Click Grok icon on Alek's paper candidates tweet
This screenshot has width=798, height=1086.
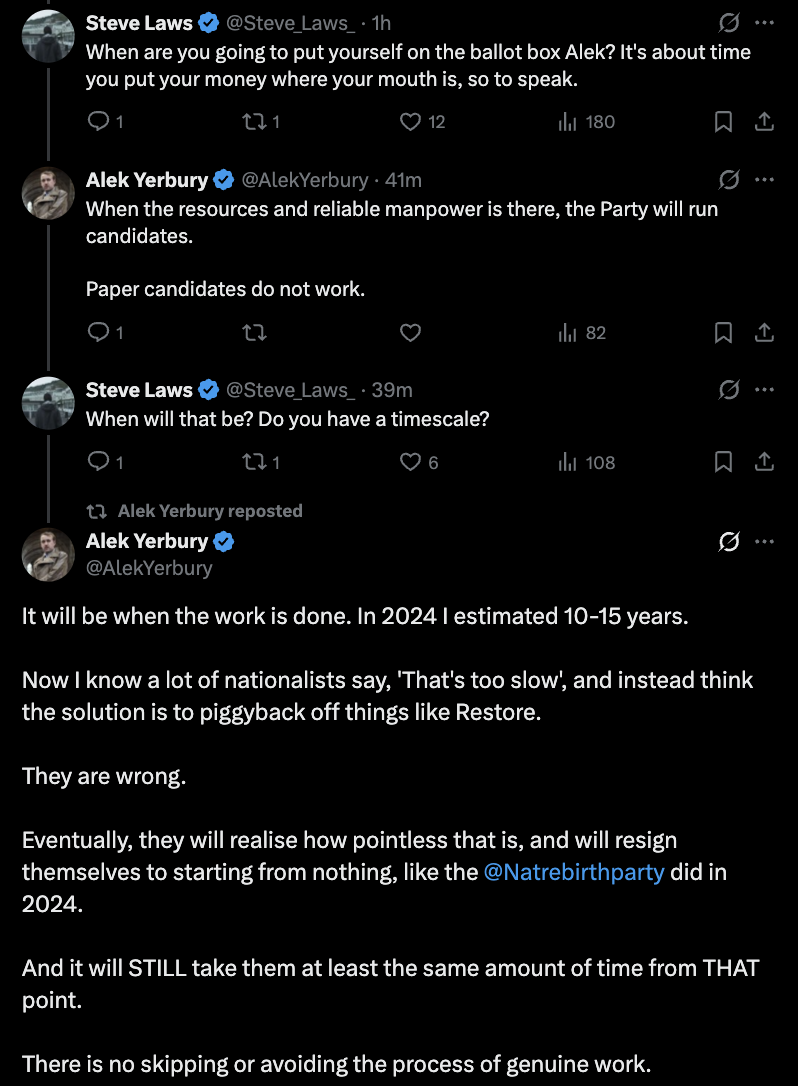point(729,180)
